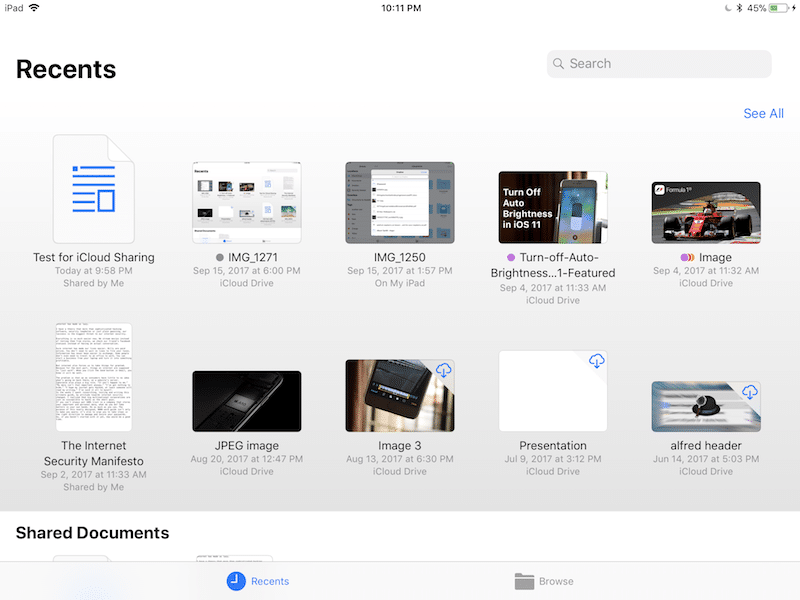This screenshot has width=800, height=600.
Task: Select the Recents tab label
Action: [270, 581]
